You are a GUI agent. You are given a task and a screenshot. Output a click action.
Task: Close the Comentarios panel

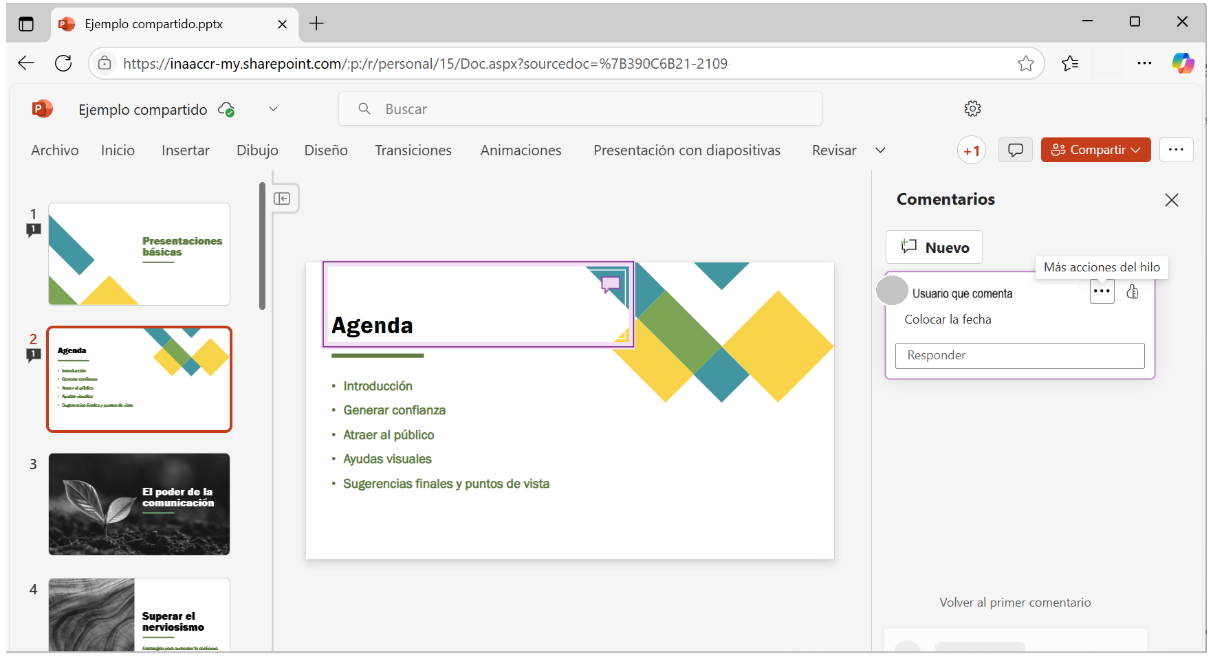(1172, 200)
